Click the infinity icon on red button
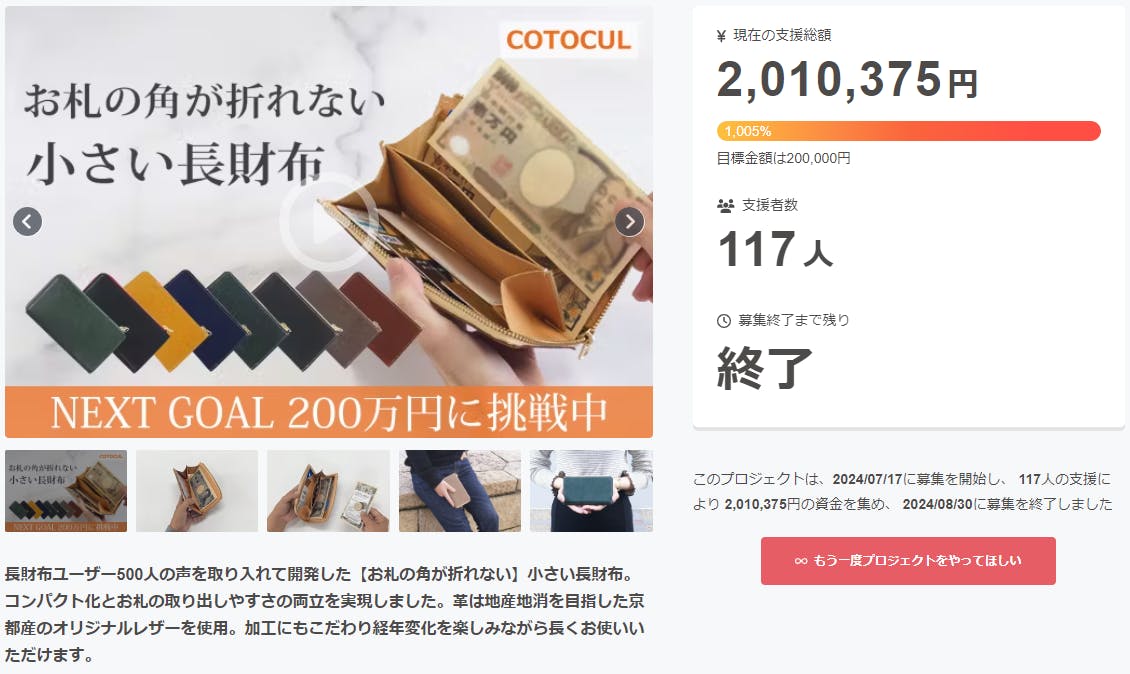 801,561
